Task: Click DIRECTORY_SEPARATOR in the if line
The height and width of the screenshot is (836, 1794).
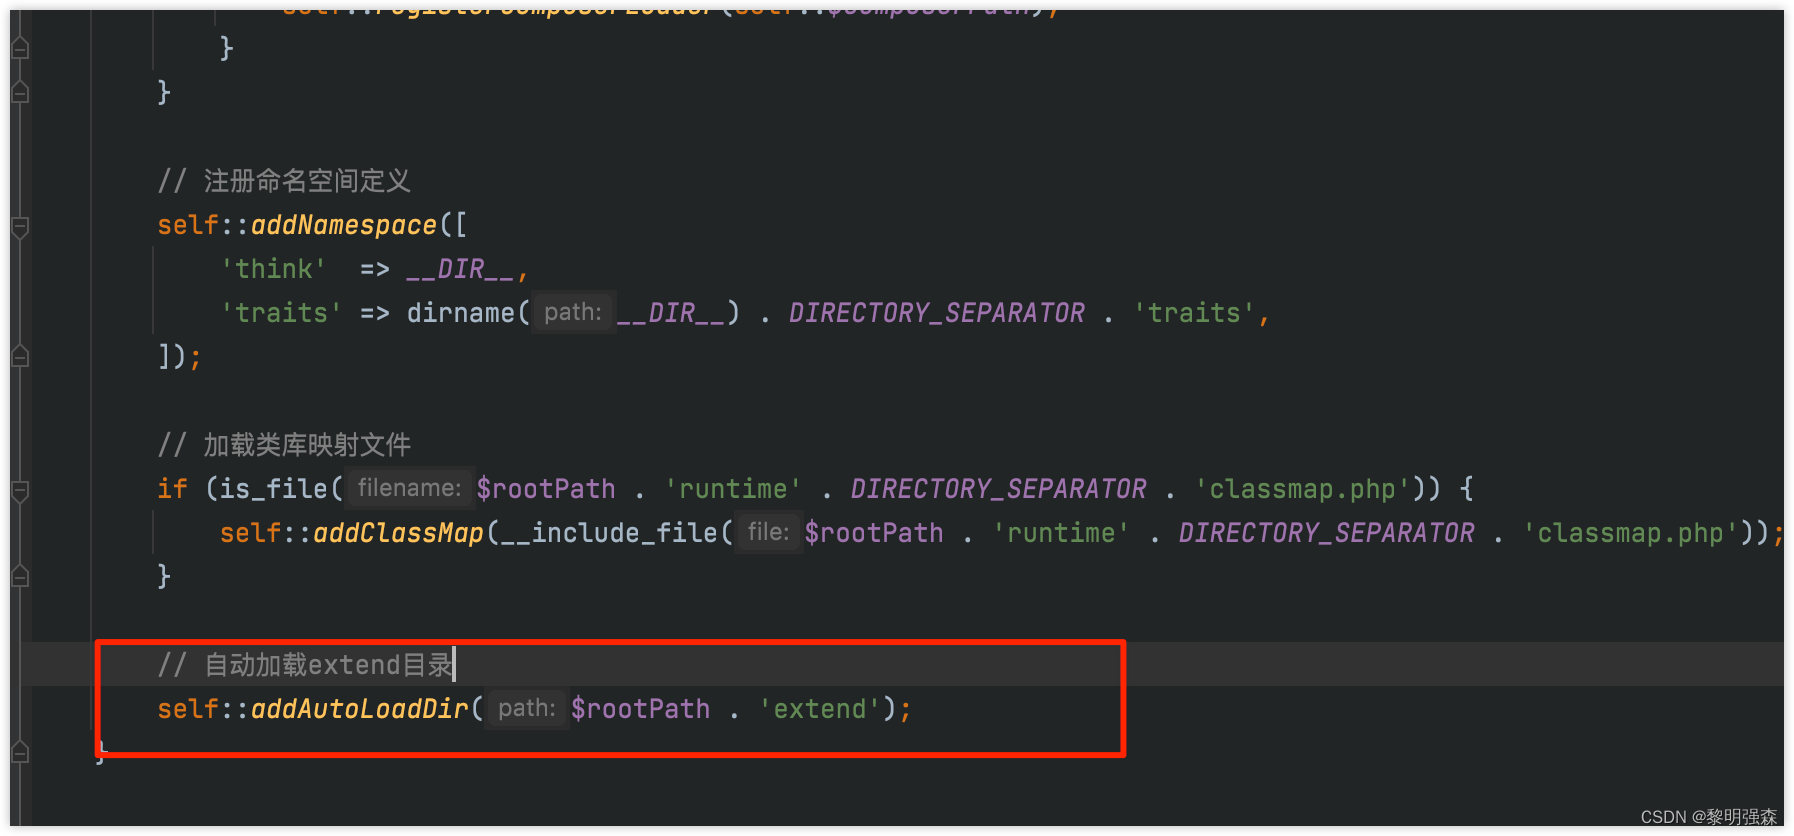Action: coord(999,489)
